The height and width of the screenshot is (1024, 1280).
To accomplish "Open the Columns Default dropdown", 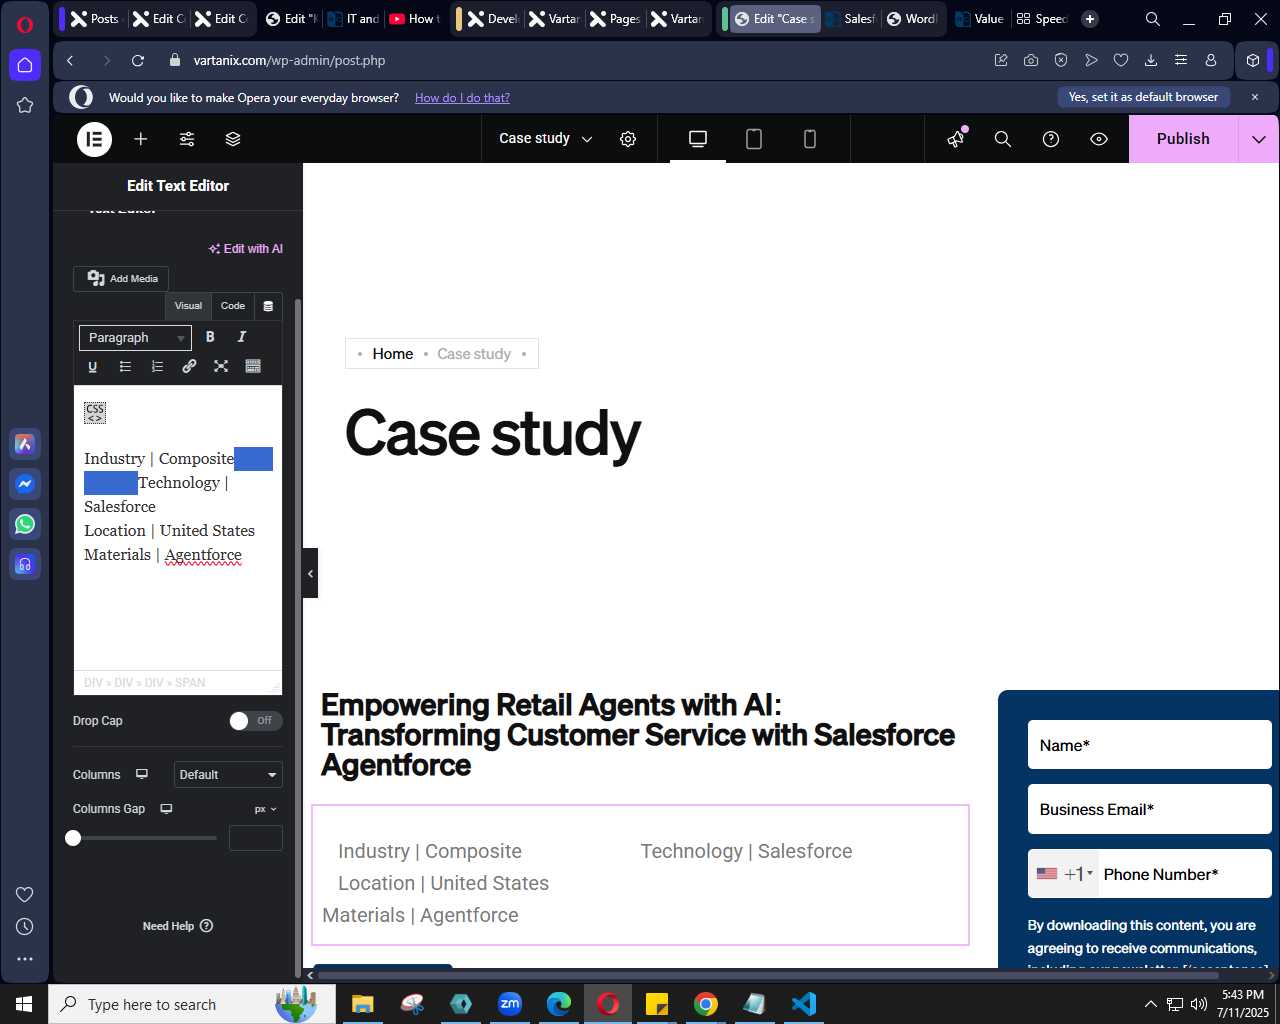I will click(x=228, y=775).
